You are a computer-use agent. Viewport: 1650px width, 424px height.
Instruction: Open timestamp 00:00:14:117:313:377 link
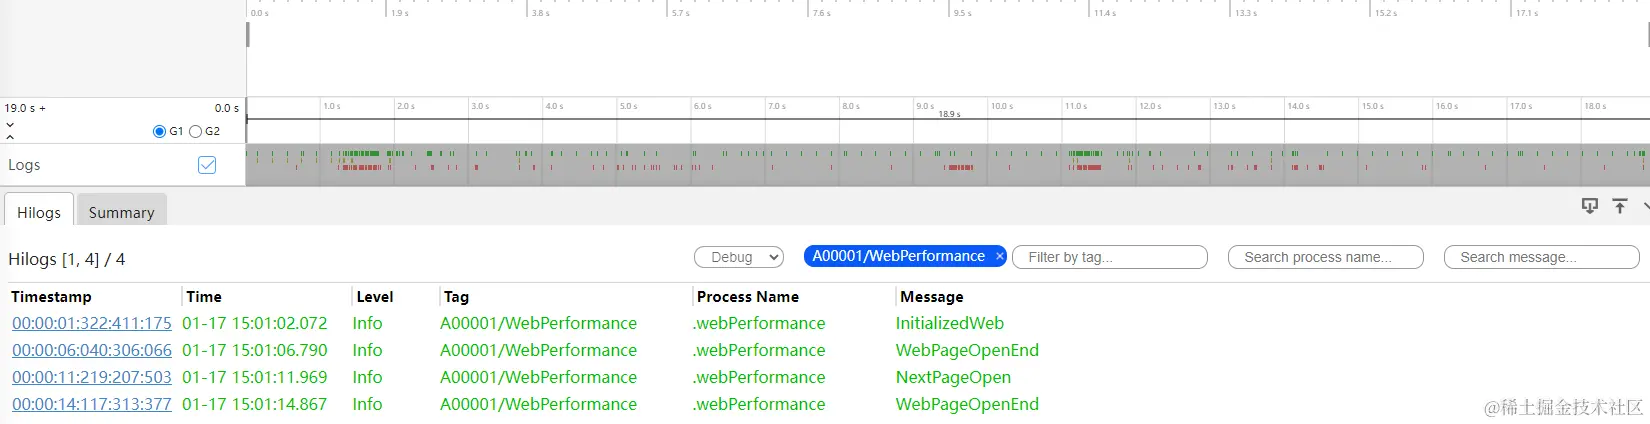point(92,404)
